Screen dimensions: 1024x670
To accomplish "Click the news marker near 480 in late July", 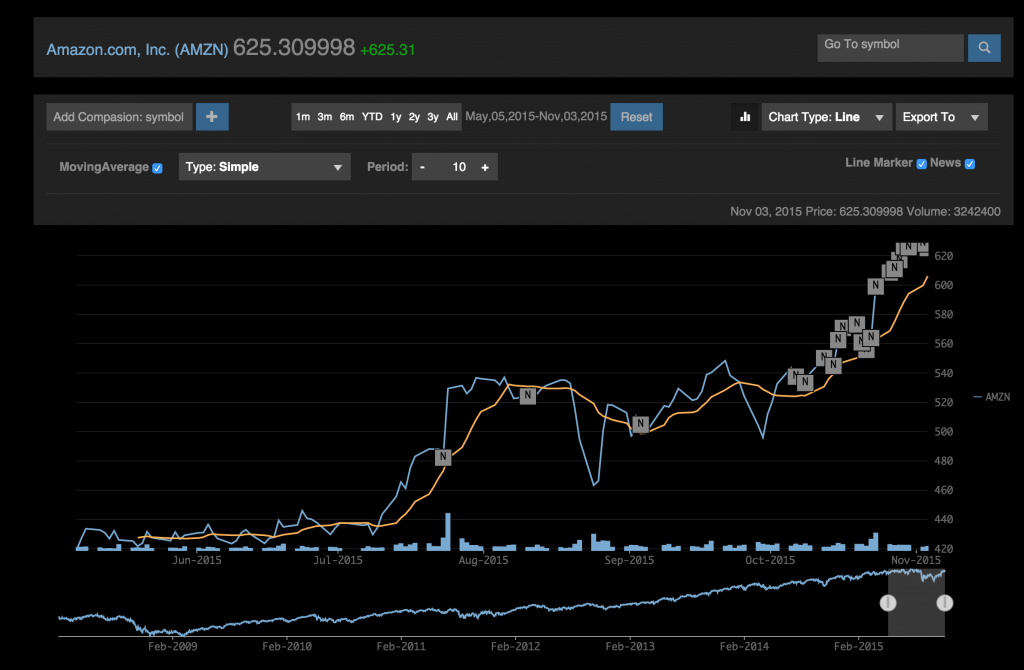I will [x=443, y=457].
